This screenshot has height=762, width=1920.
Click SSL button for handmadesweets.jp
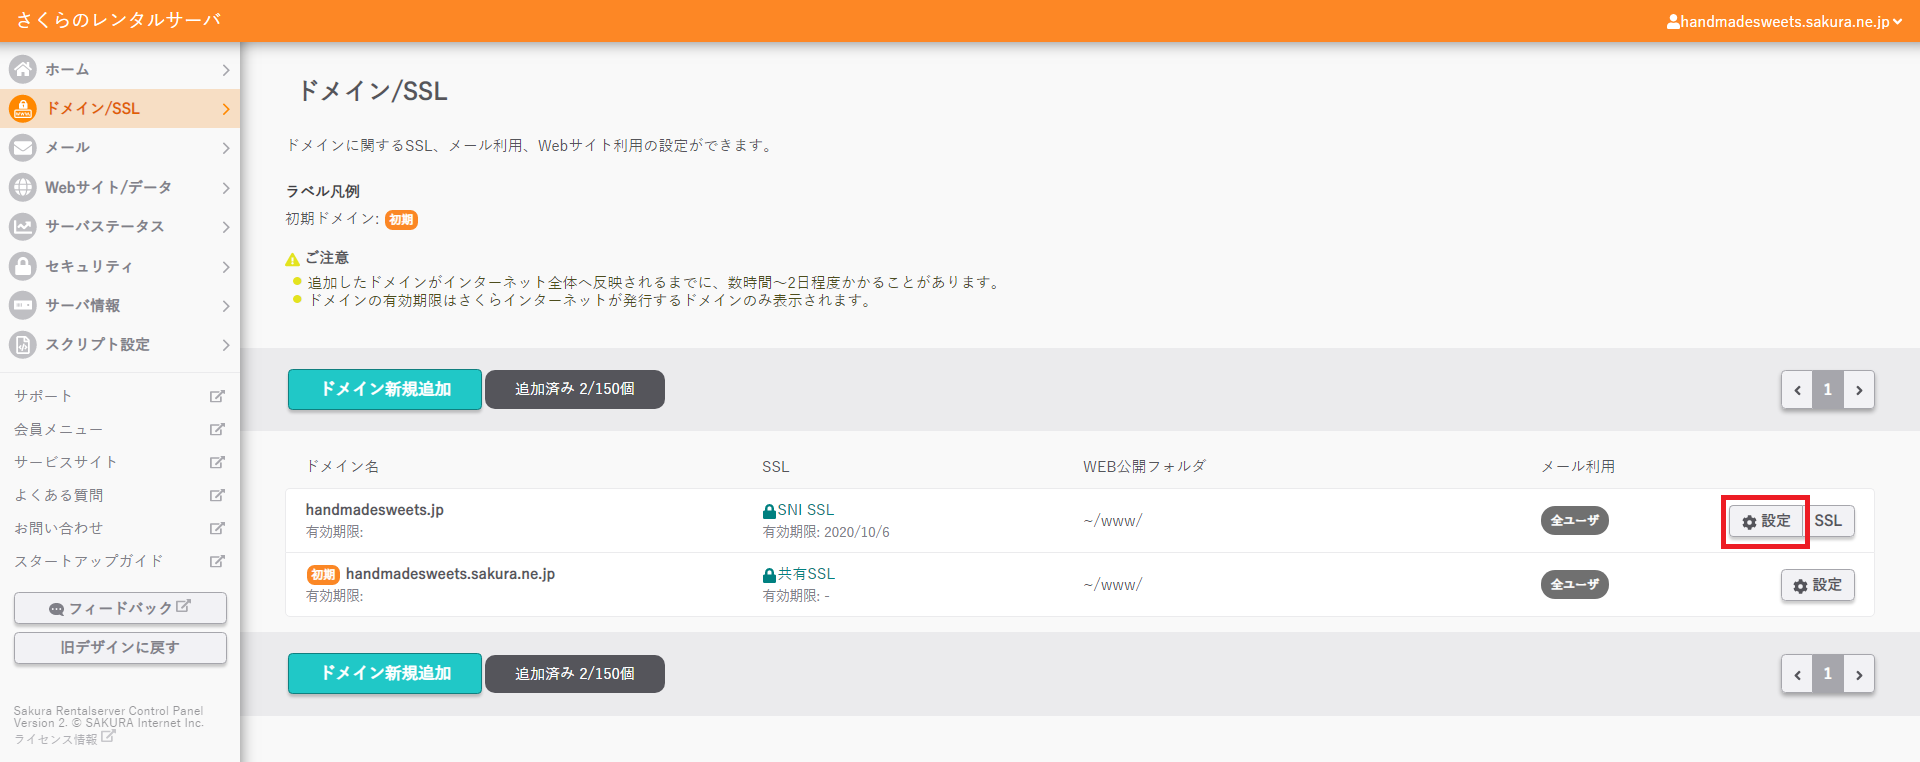(1829, 521)
